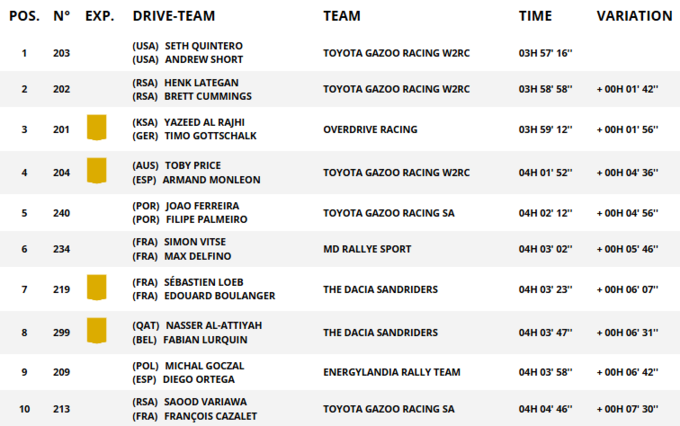The height and width of the screenshot is (426, 680).
Task: Open the Energylandia Rally Team entry
Action: click(391, 372)
